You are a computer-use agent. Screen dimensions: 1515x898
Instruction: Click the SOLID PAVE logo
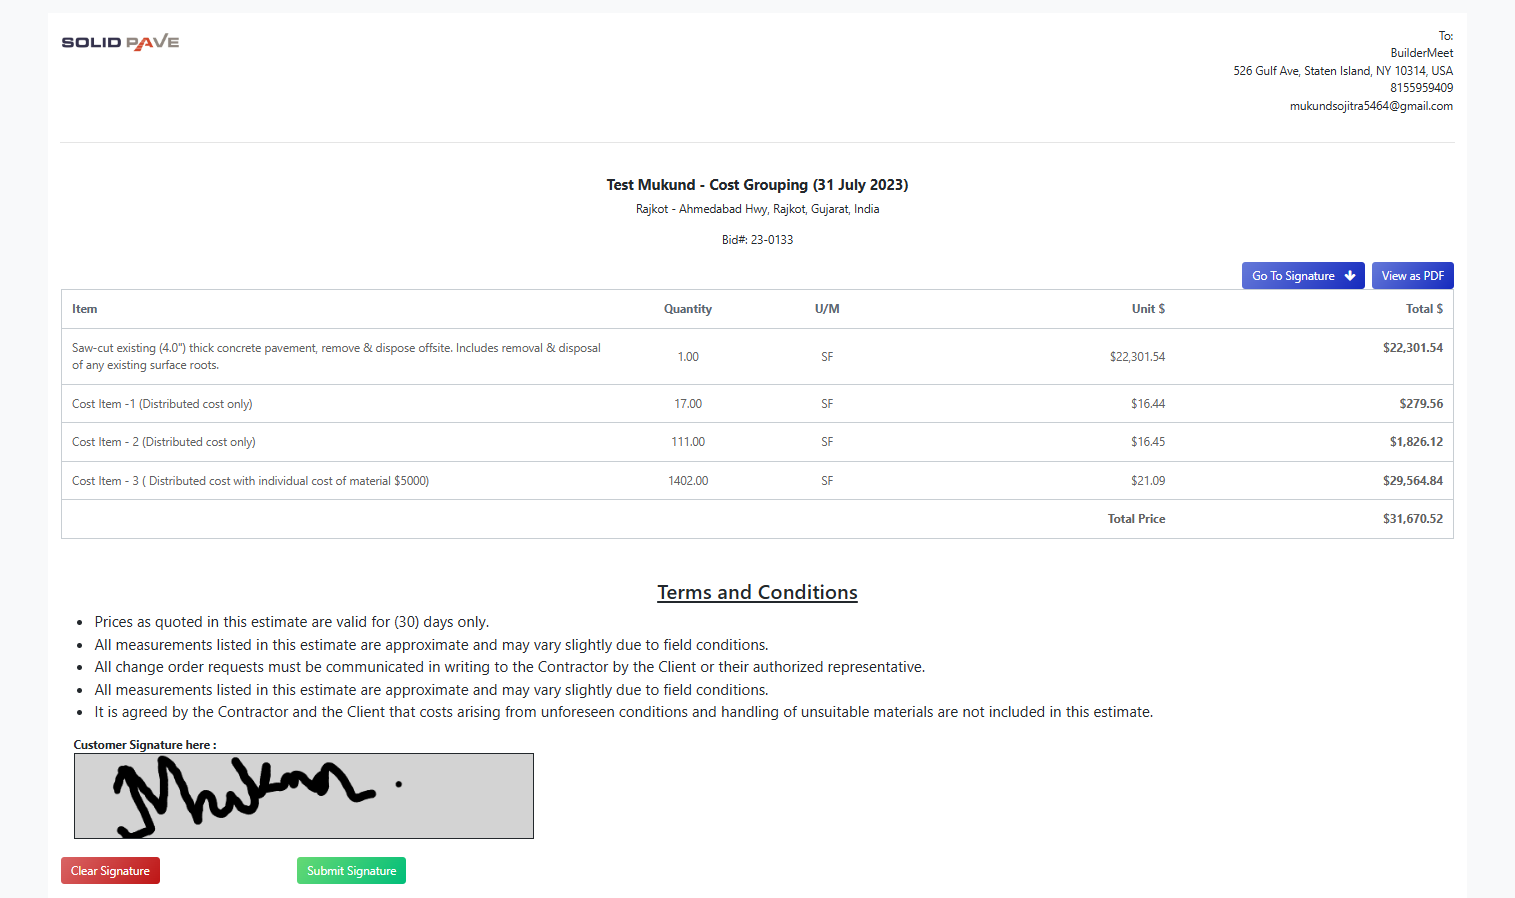click(119, 43)
